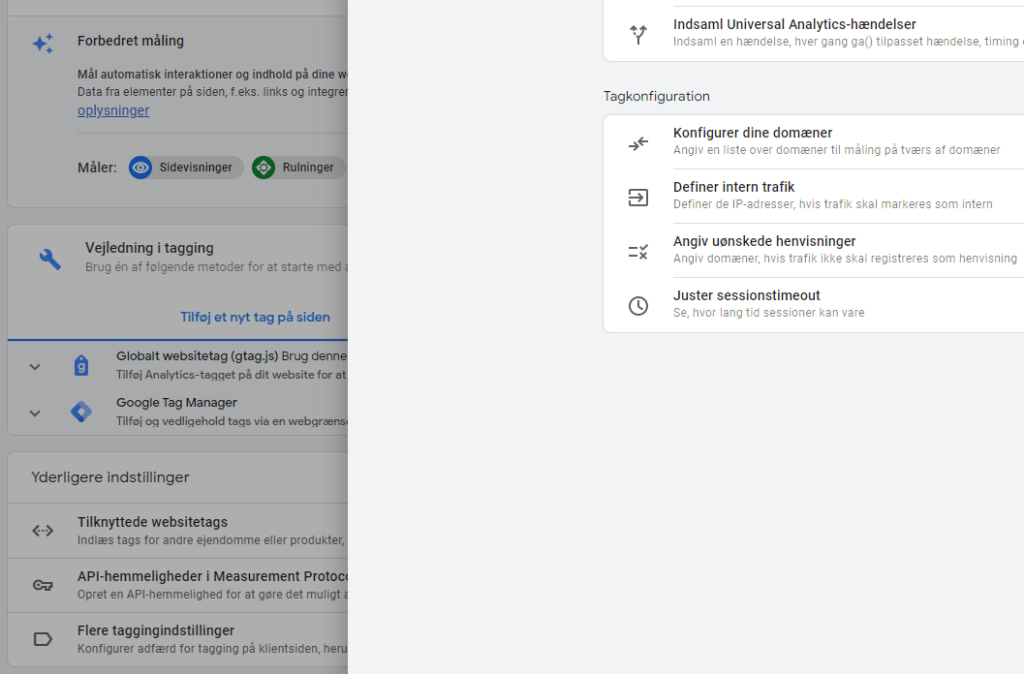Open the oplysninger link
This screenshot has width=1024, height=674.
click(113, 111)
